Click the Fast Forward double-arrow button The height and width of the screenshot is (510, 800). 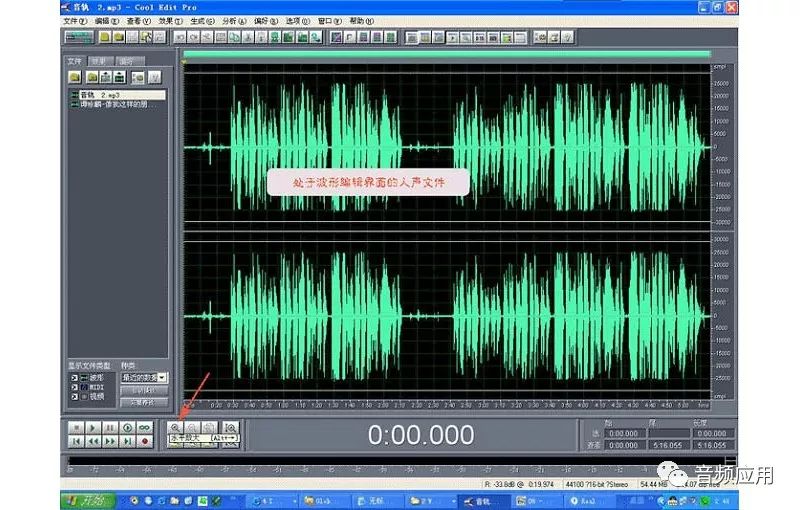click(x=110, y=442)
